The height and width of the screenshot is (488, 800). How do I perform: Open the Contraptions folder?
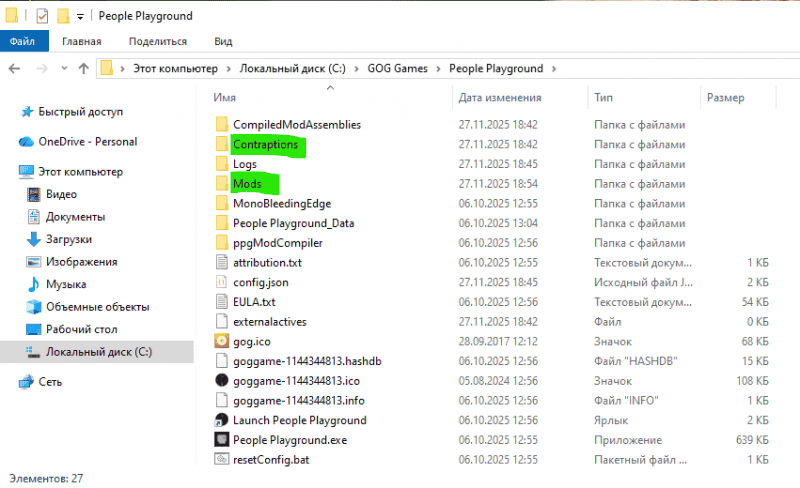pyautogui.click(x=264, y=144)
